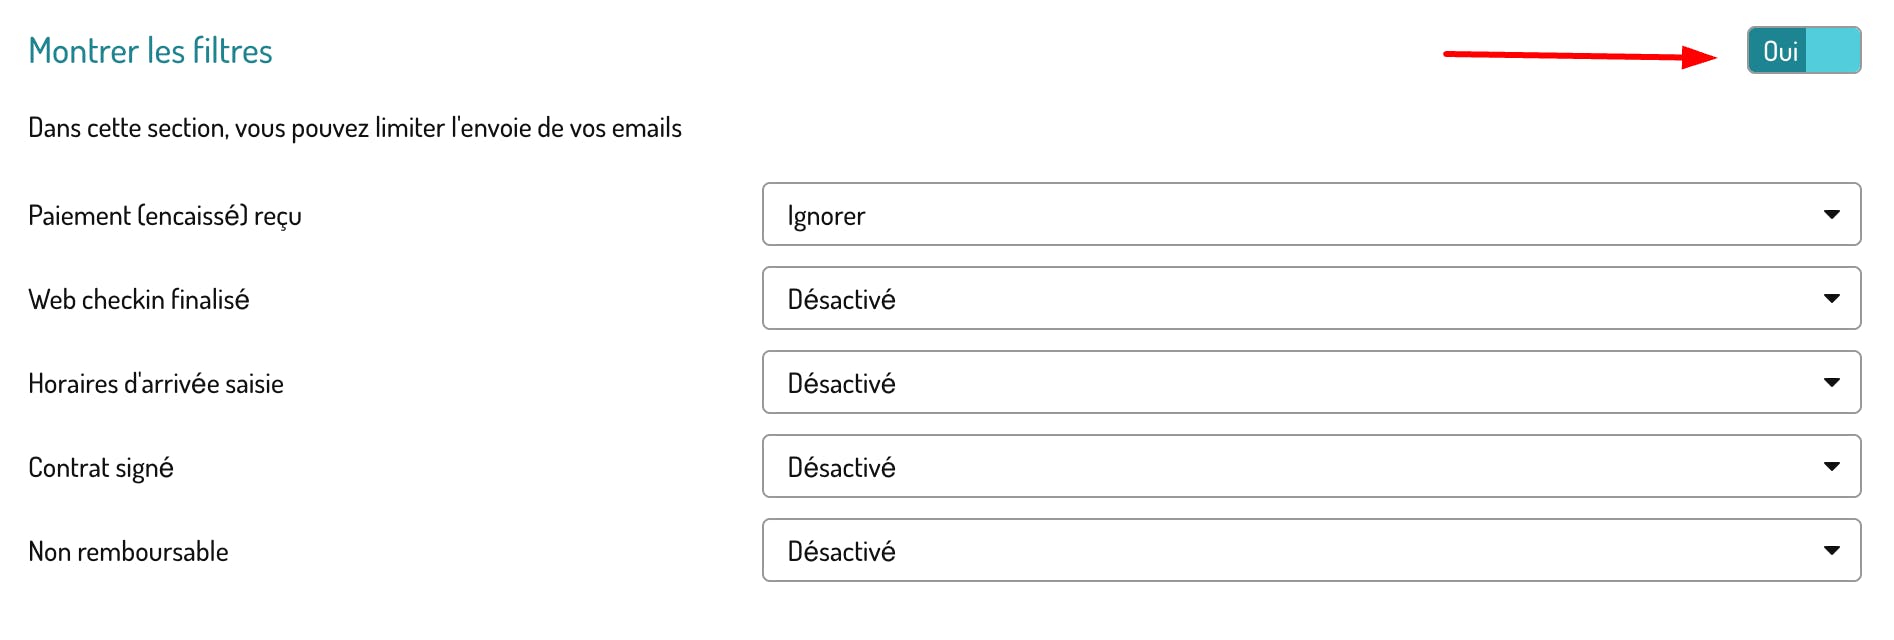Click the section description about limiting emails
Viewport: 1894px width, 640px height.
(x=355, y=128)
